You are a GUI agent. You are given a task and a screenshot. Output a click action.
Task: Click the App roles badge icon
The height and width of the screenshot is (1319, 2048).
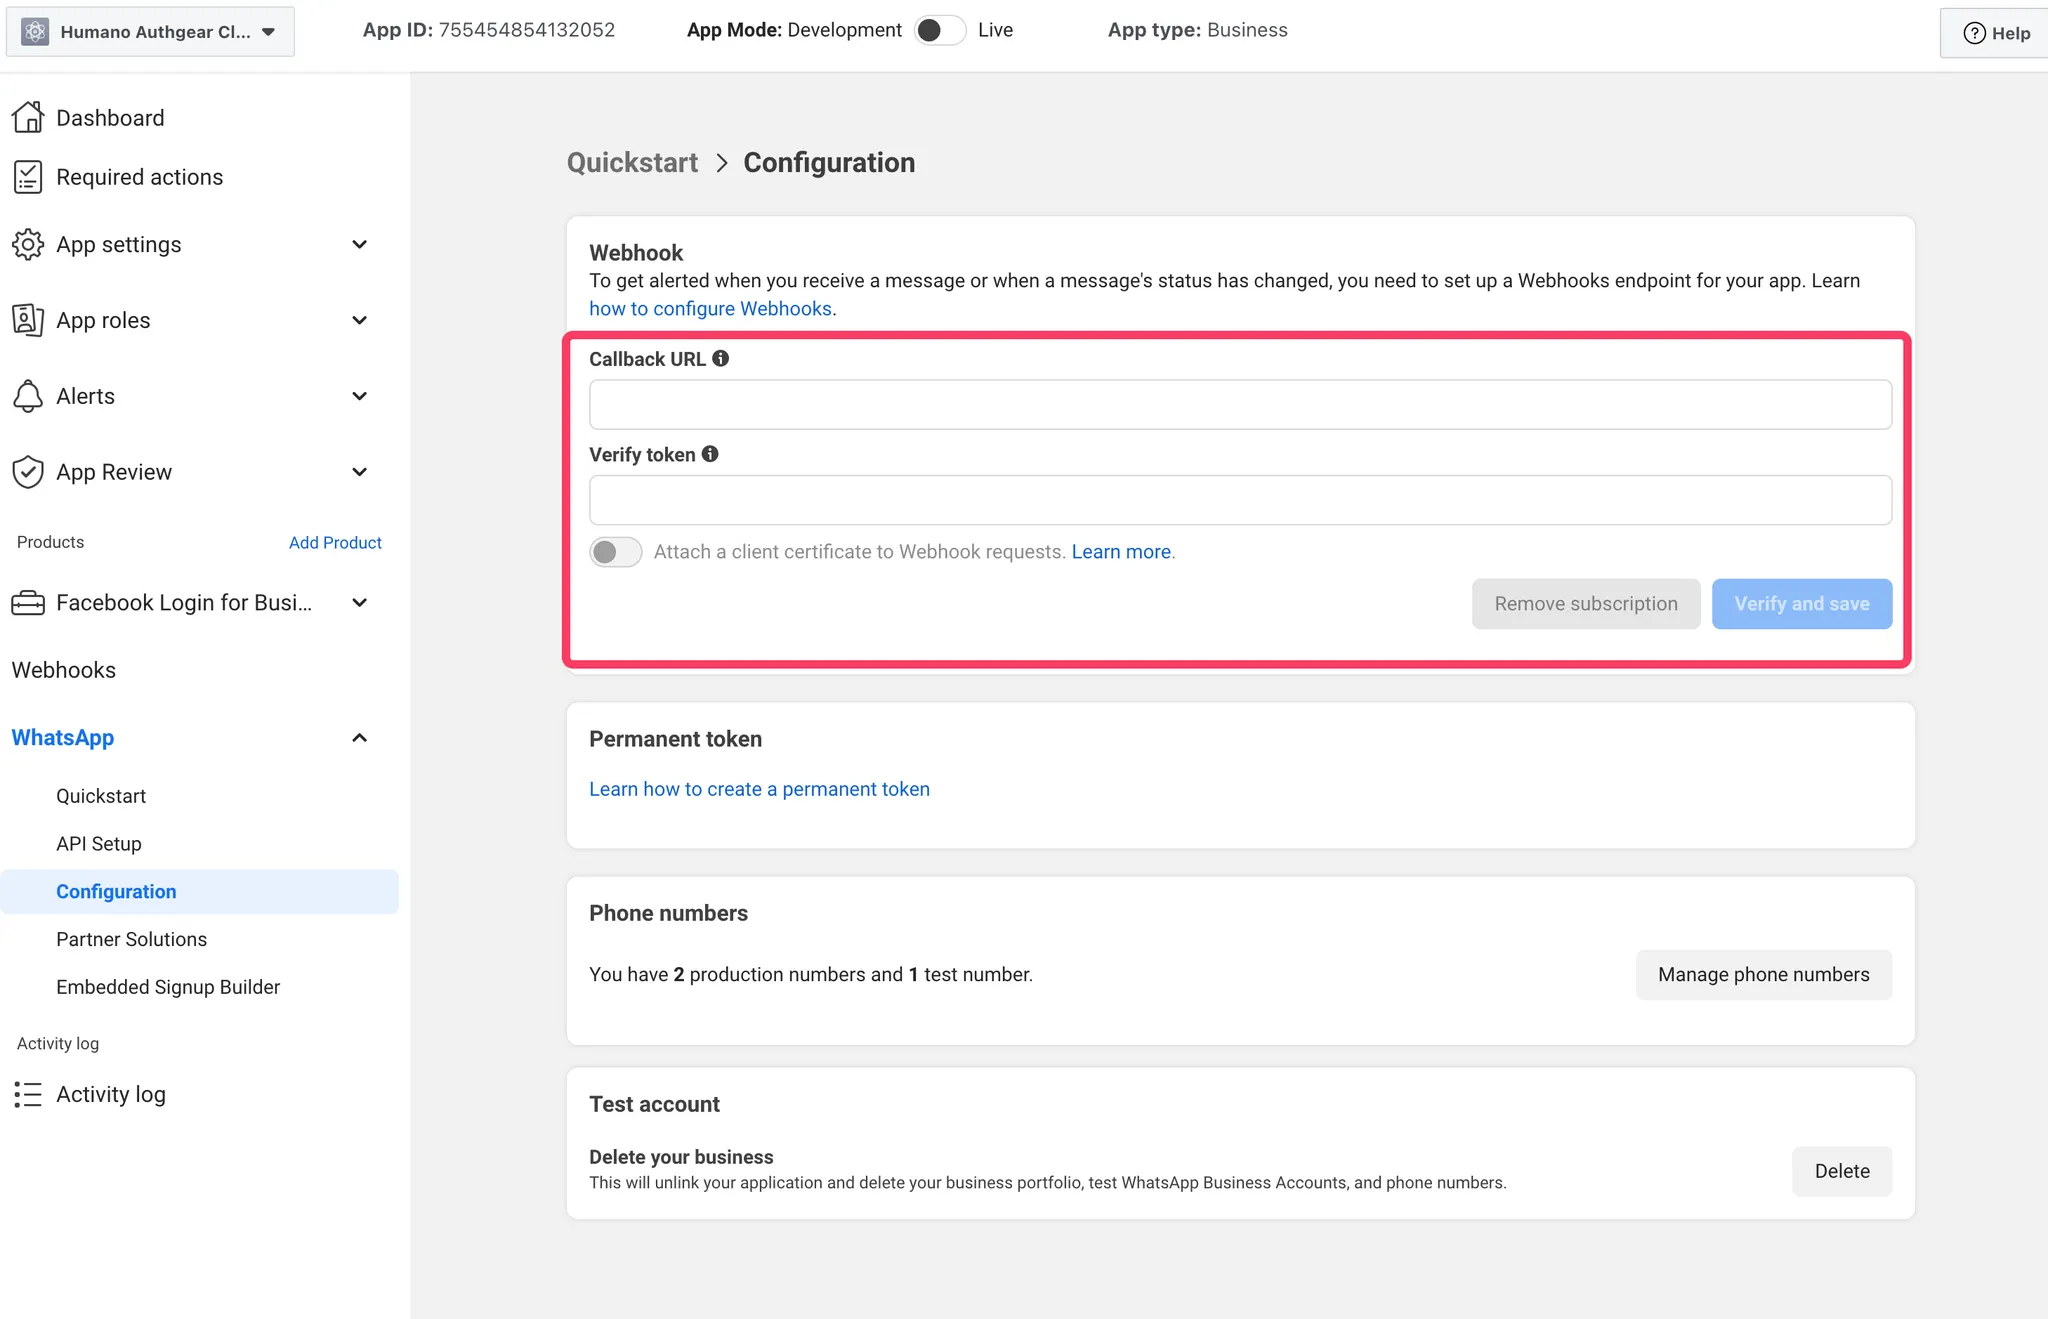28,320
